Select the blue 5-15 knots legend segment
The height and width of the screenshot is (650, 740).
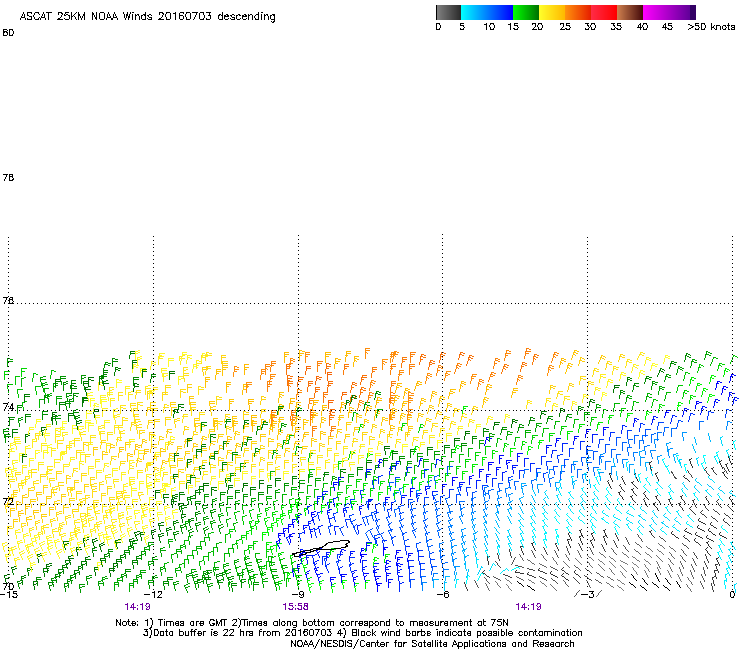click(x=487, y=12)
